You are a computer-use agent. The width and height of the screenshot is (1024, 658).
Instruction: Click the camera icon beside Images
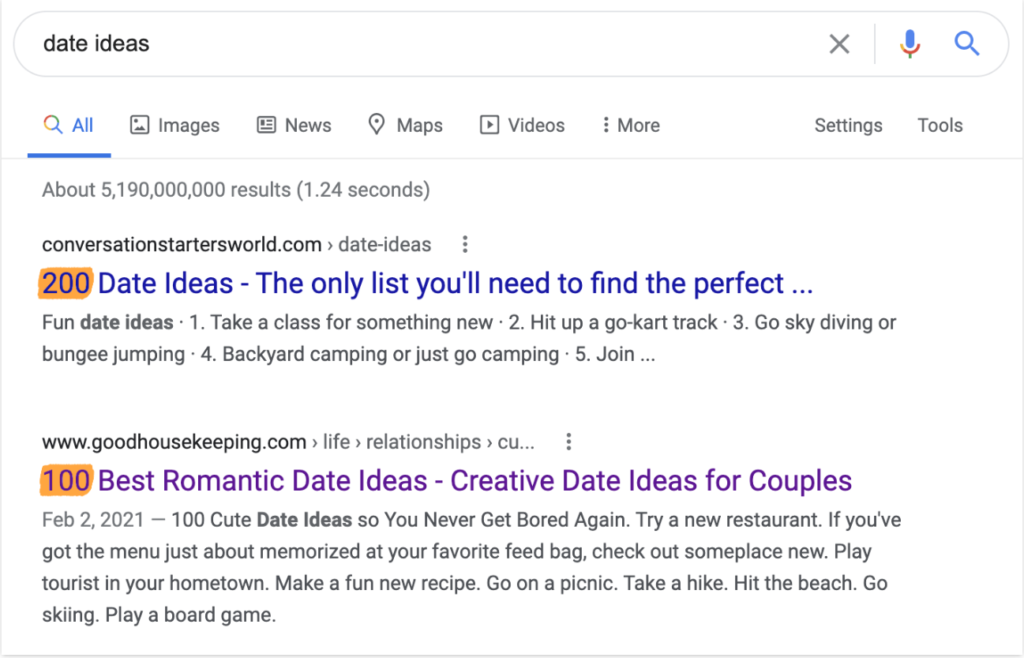coord(138,124)
